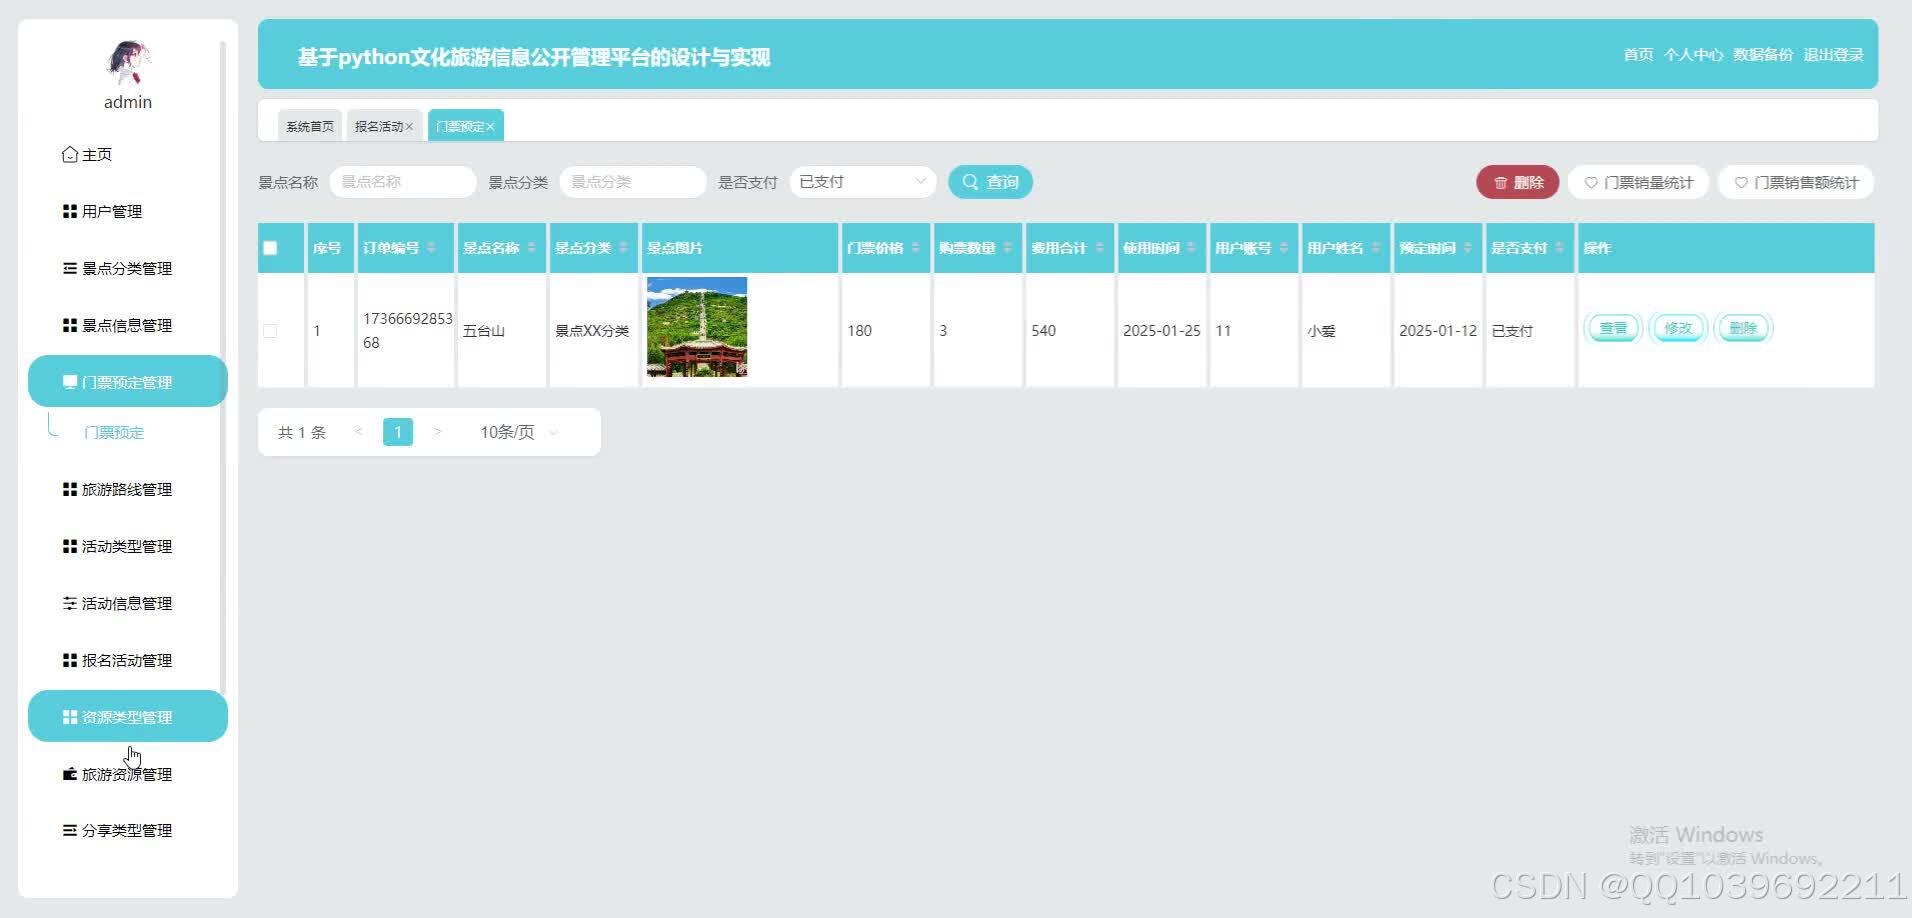
Task: Close the 报名活动 tab
Action: coord(409,127)
